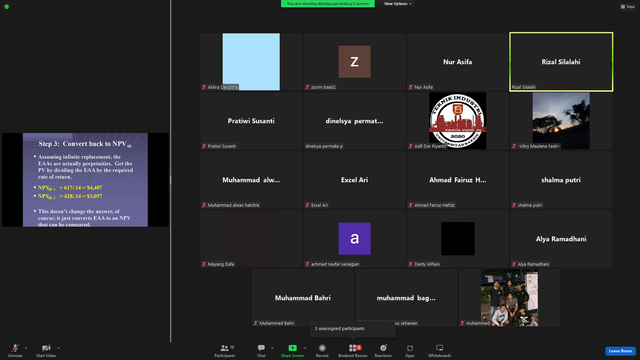Screen dimensions: 640x360
Task: Click Nur Asifa's muted mic icon
Action: pos(411,87)
